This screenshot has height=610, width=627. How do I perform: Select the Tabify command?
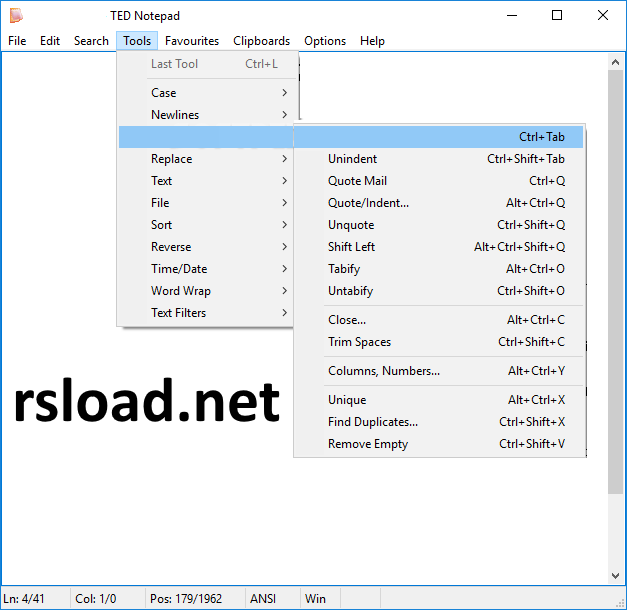[x=439, y=269]
